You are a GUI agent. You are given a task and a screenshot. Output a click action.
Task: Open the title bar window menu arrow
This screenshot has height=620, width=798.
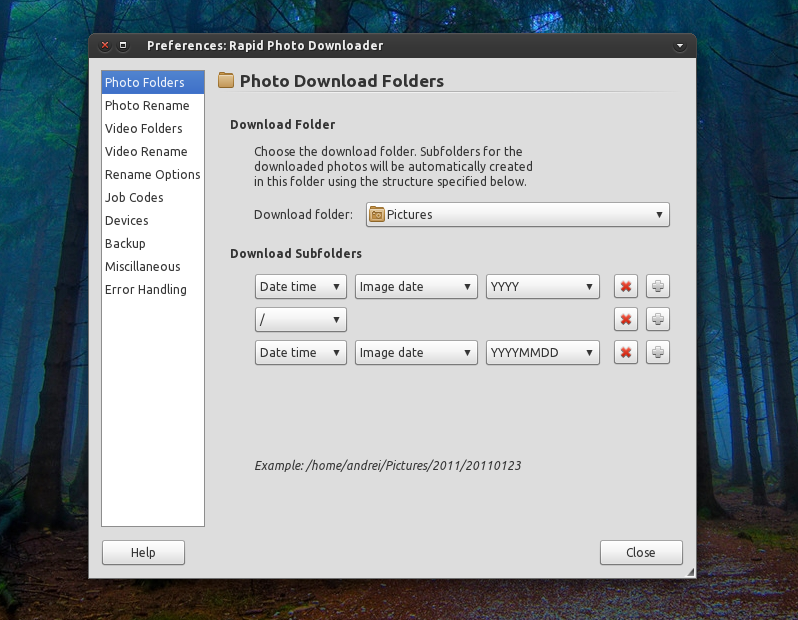(679, 46)
